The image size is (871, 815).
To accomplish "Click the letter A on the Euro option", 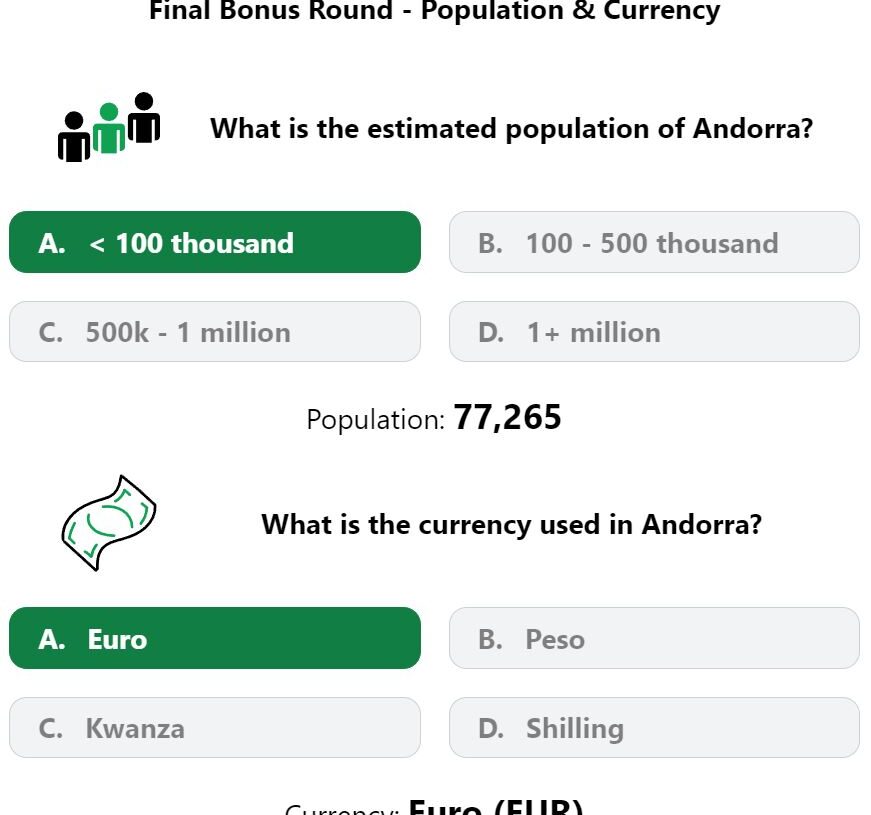I will [52, 639].
